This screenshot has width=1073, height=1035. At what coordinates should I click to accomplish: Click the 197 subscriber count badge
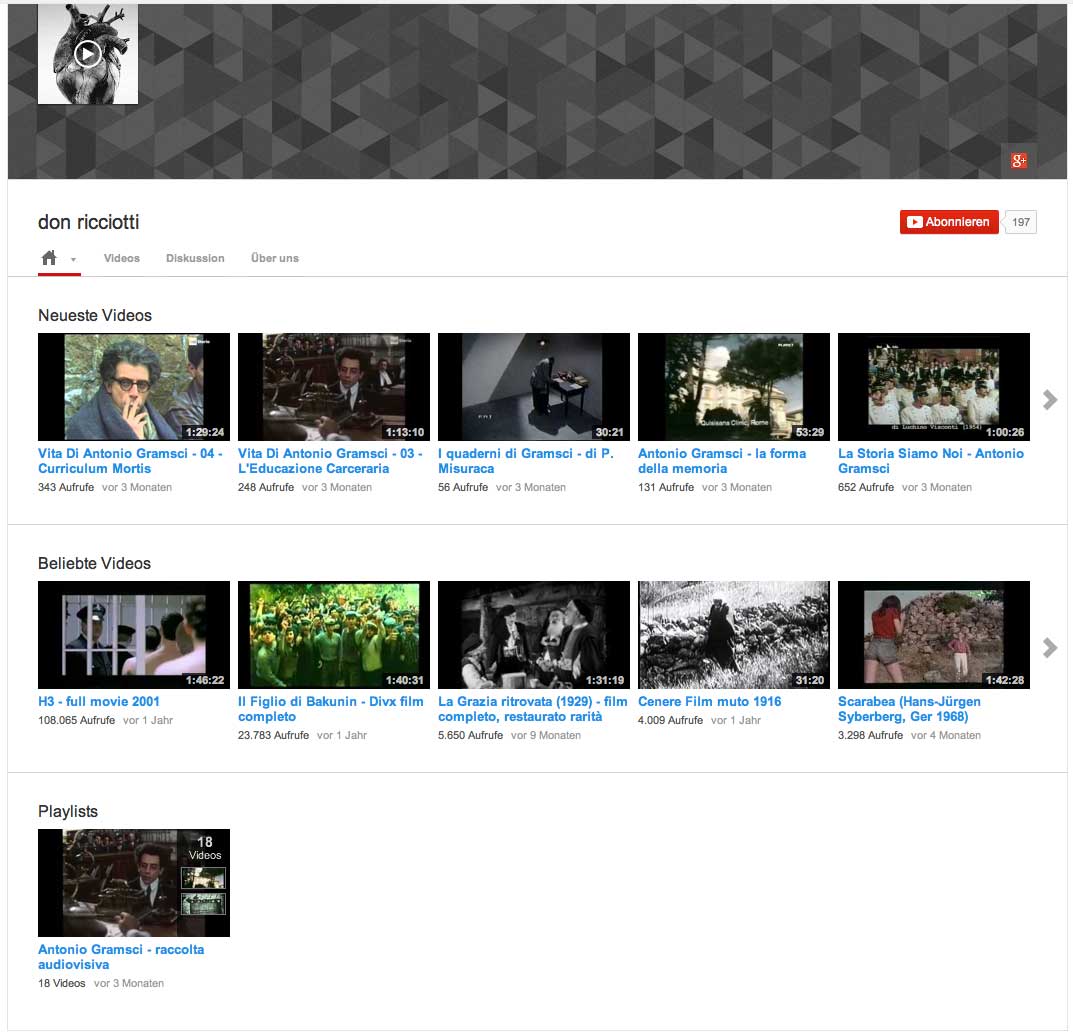point(1020,222)
